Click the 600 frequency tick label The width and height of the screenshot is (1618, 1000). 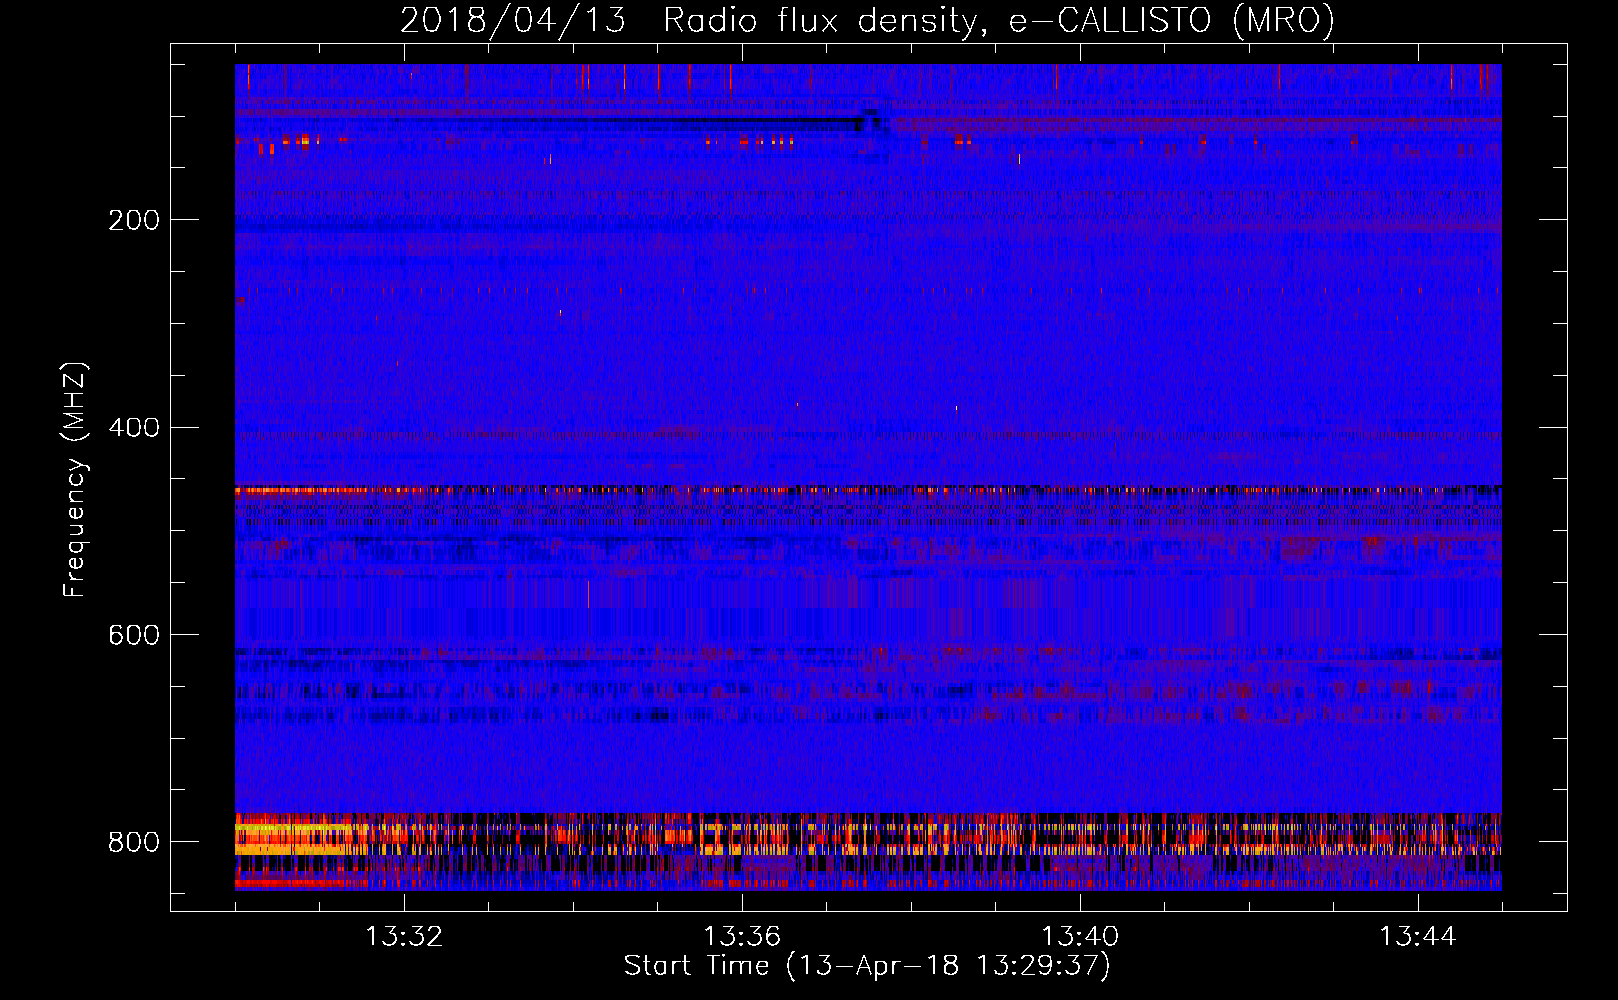point(133,636)
